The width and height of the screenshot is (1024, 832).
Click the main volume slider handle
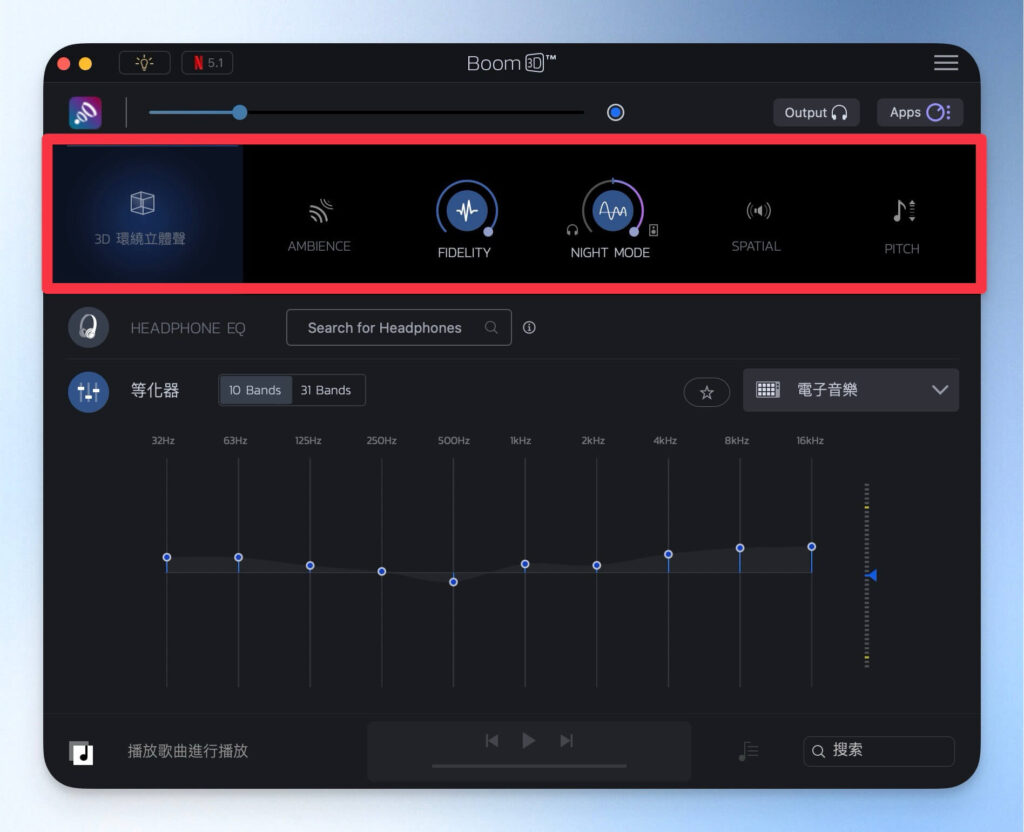point(240,112)
